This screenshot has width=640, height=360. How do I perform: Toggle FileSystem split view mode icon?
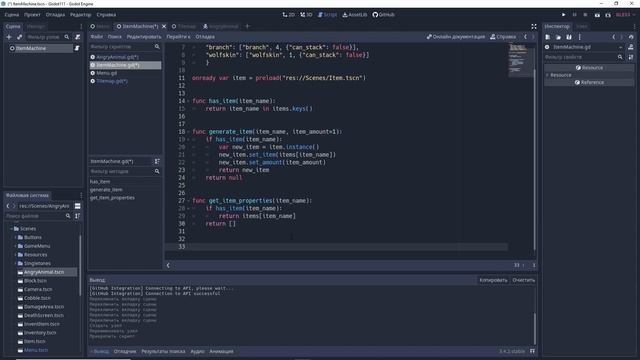[78, 206]
